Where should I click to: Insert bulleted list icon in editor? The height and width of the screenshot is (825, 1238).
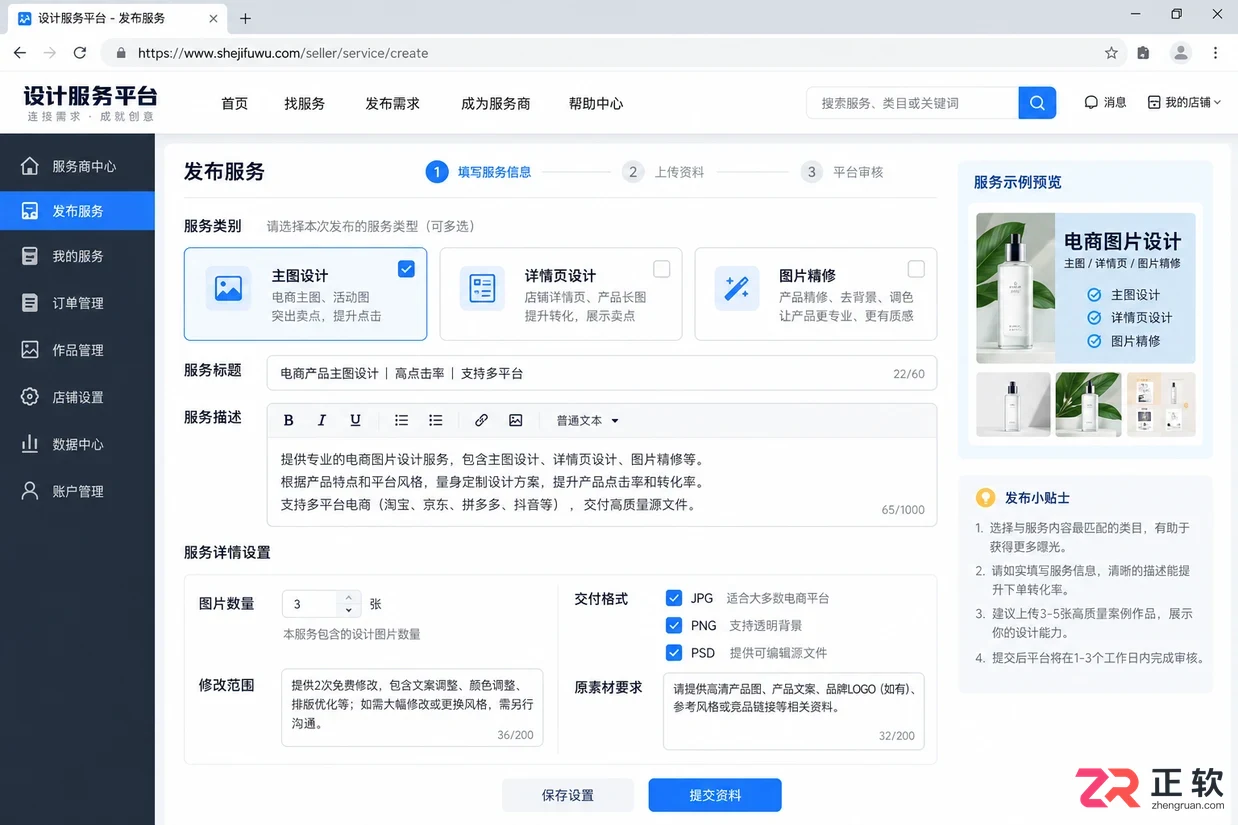coord(435,420)
